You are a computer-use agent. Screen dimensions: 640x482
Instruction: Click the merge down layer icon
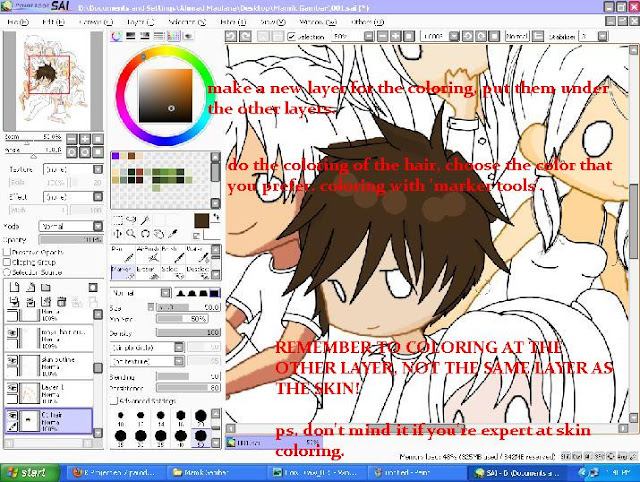[30, 302]
